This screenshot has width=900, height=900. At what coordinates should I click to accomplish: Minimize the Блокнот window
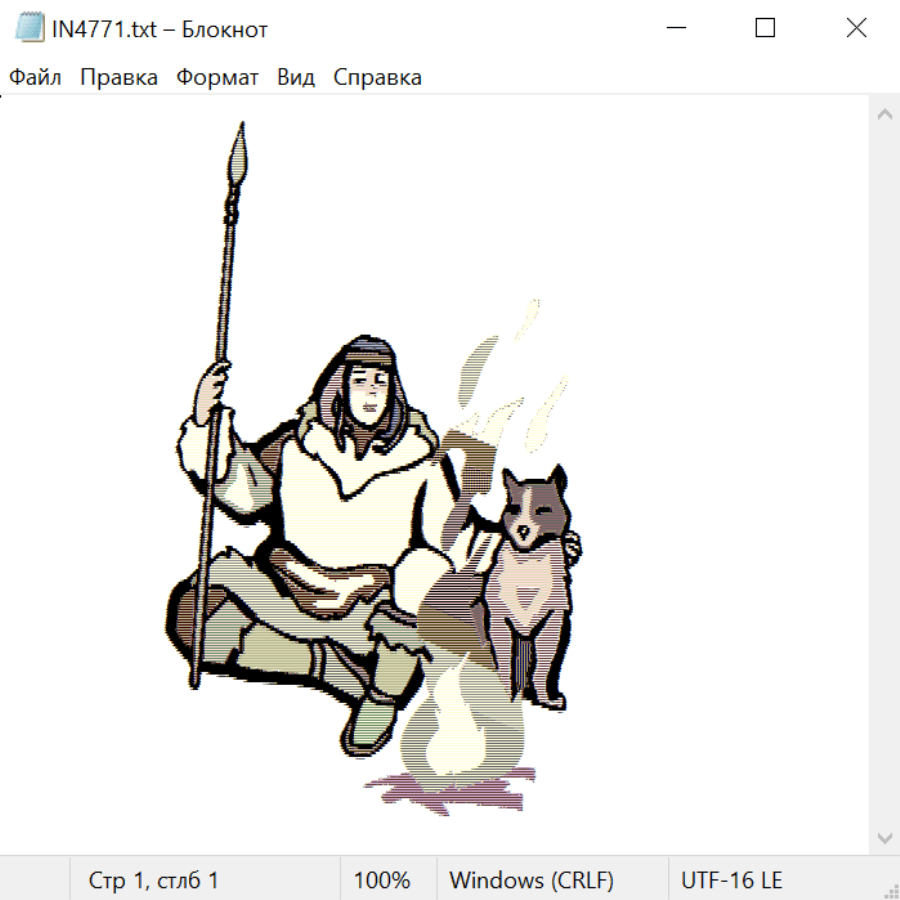(675, 28)
